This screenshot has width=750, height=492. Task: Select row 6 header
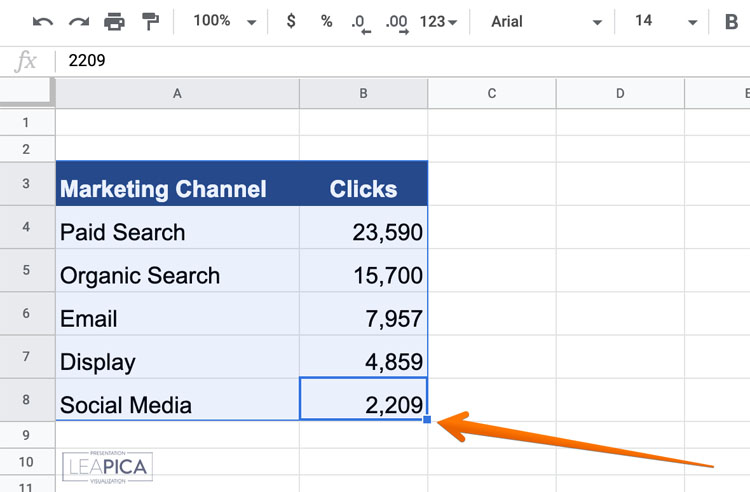click(26, 314)
